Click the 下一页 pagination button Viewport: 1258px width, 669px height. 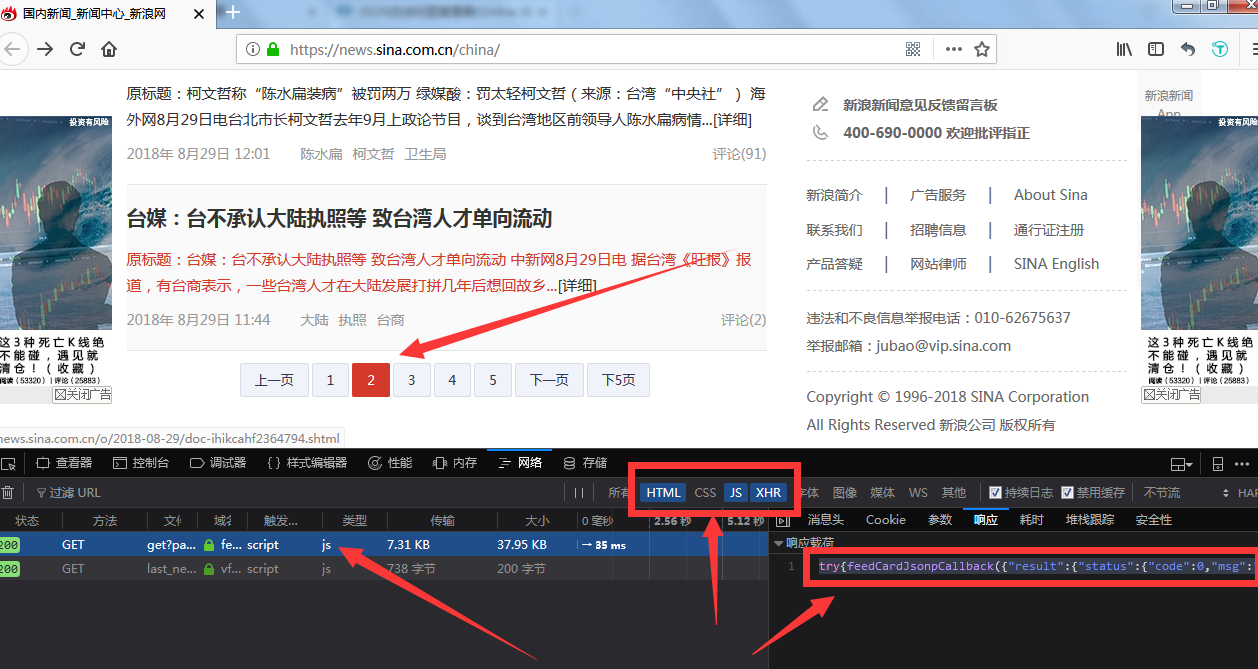(549, 380)
